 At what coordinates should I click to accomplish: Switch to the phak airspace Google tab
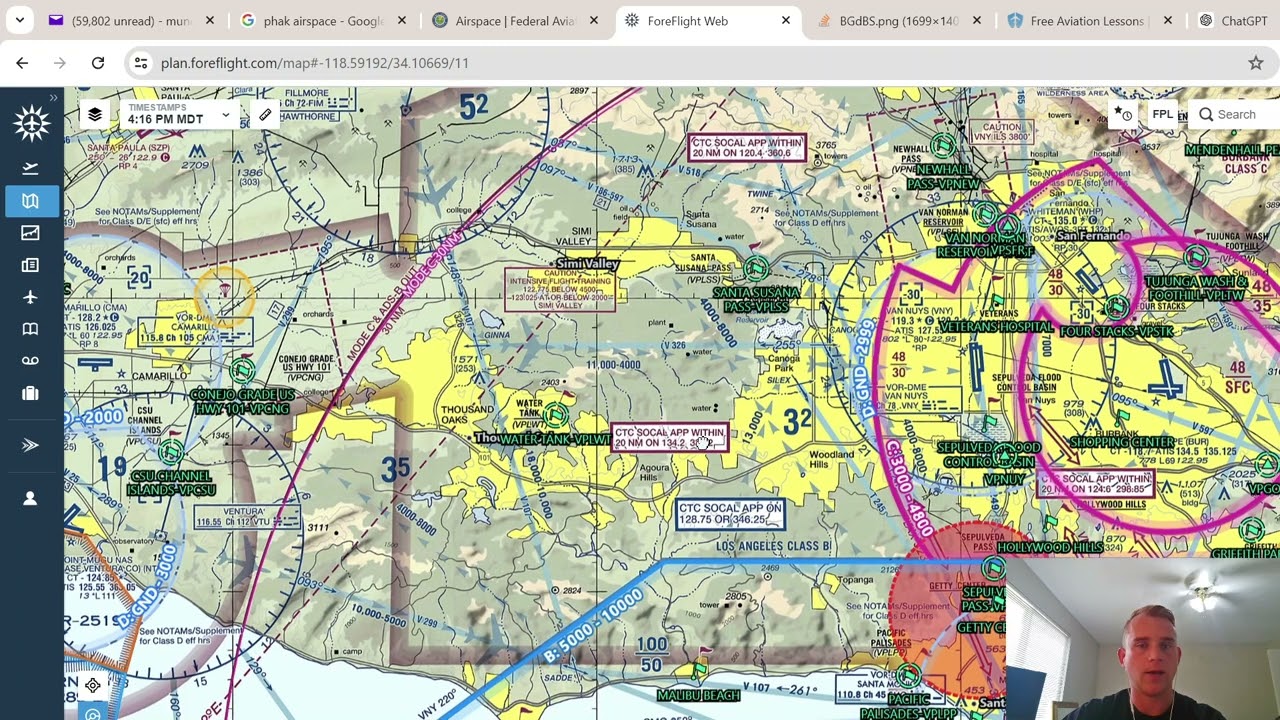(x=322, y=20)
